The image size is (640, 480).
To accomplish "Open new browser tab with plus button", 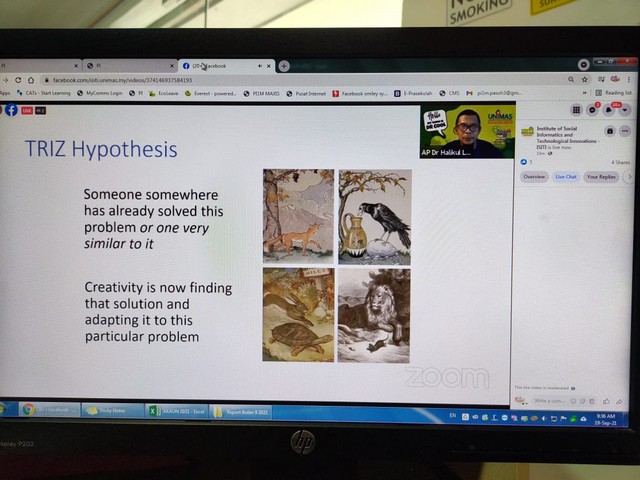I will coord(284,66).
